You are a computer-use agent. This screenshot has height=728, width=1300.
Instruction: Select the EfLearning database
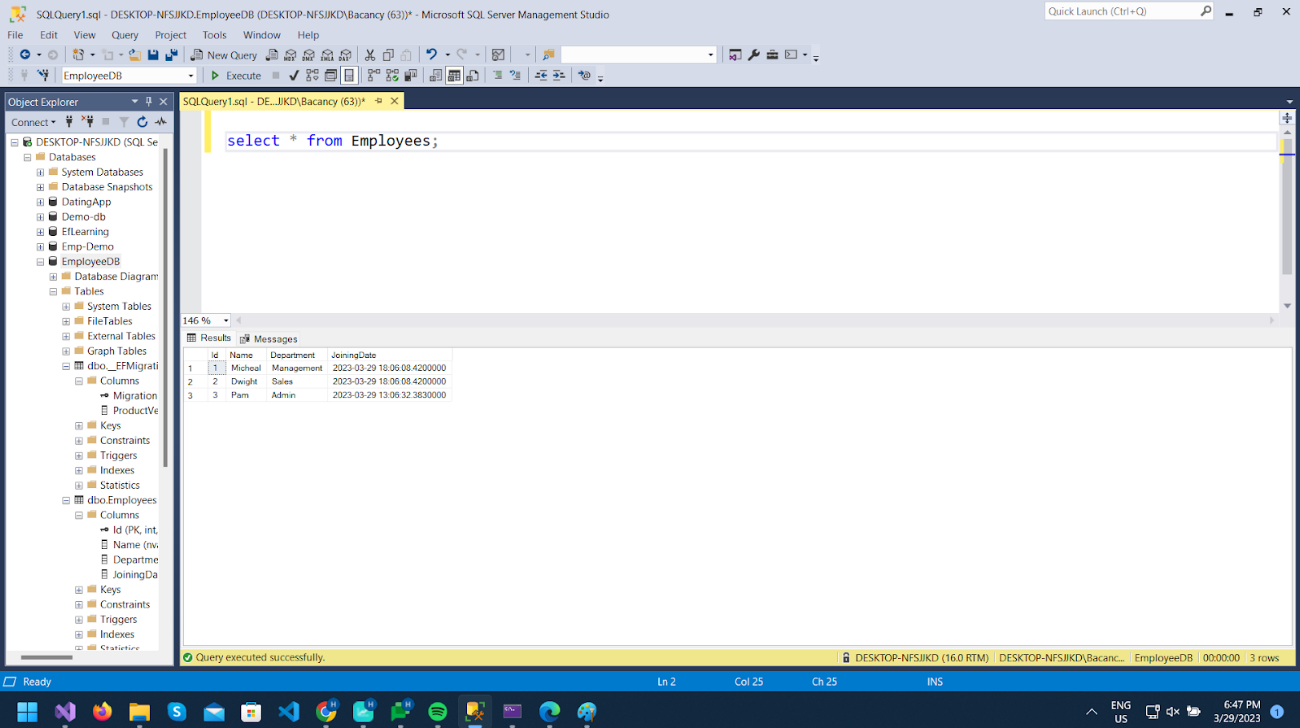(85, 232)
